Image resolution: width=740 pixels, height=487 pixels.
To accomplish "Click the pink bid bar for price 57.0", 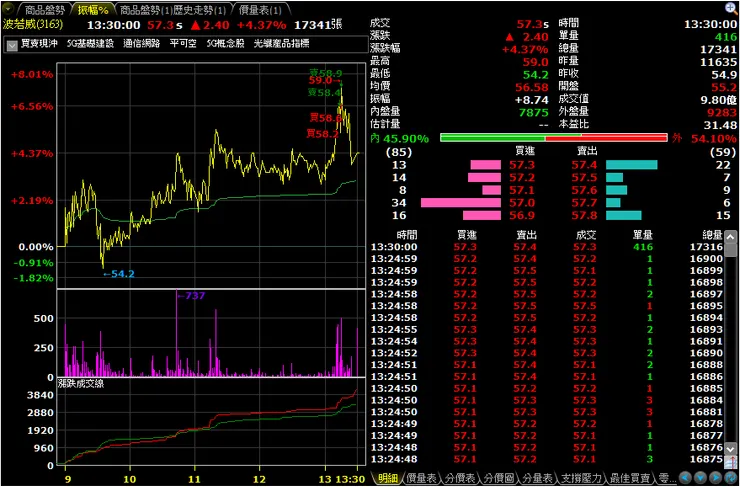I will tap(461, 202).
